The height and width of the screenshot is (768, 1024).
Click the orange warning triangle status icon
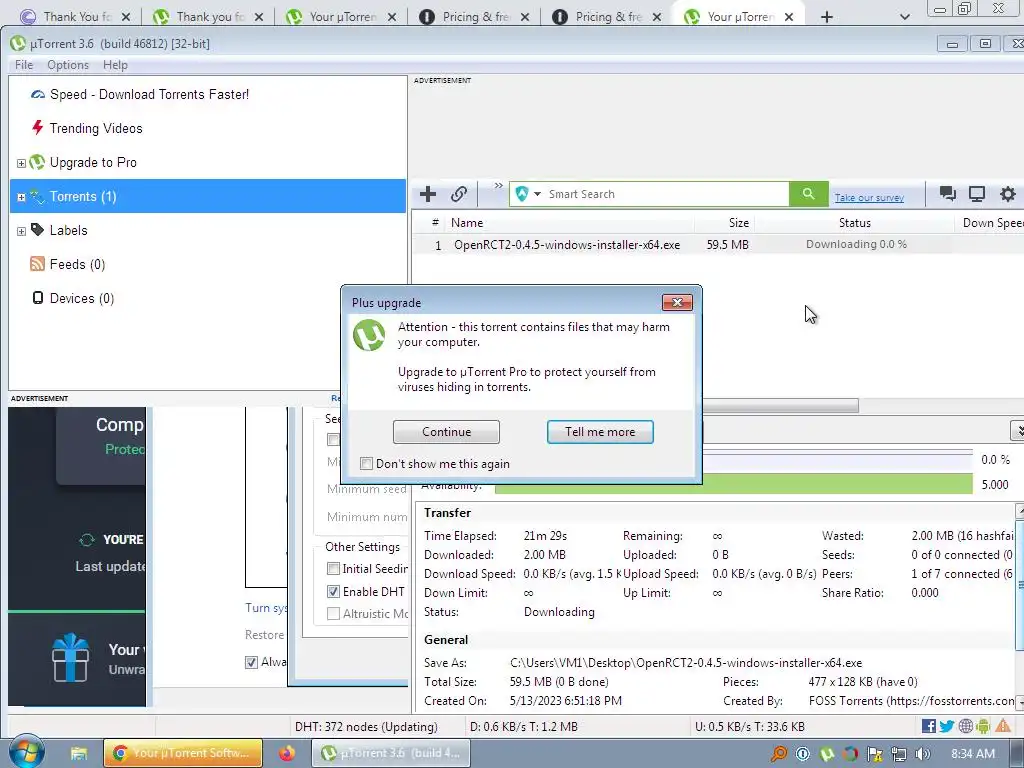click(1002, 726)
